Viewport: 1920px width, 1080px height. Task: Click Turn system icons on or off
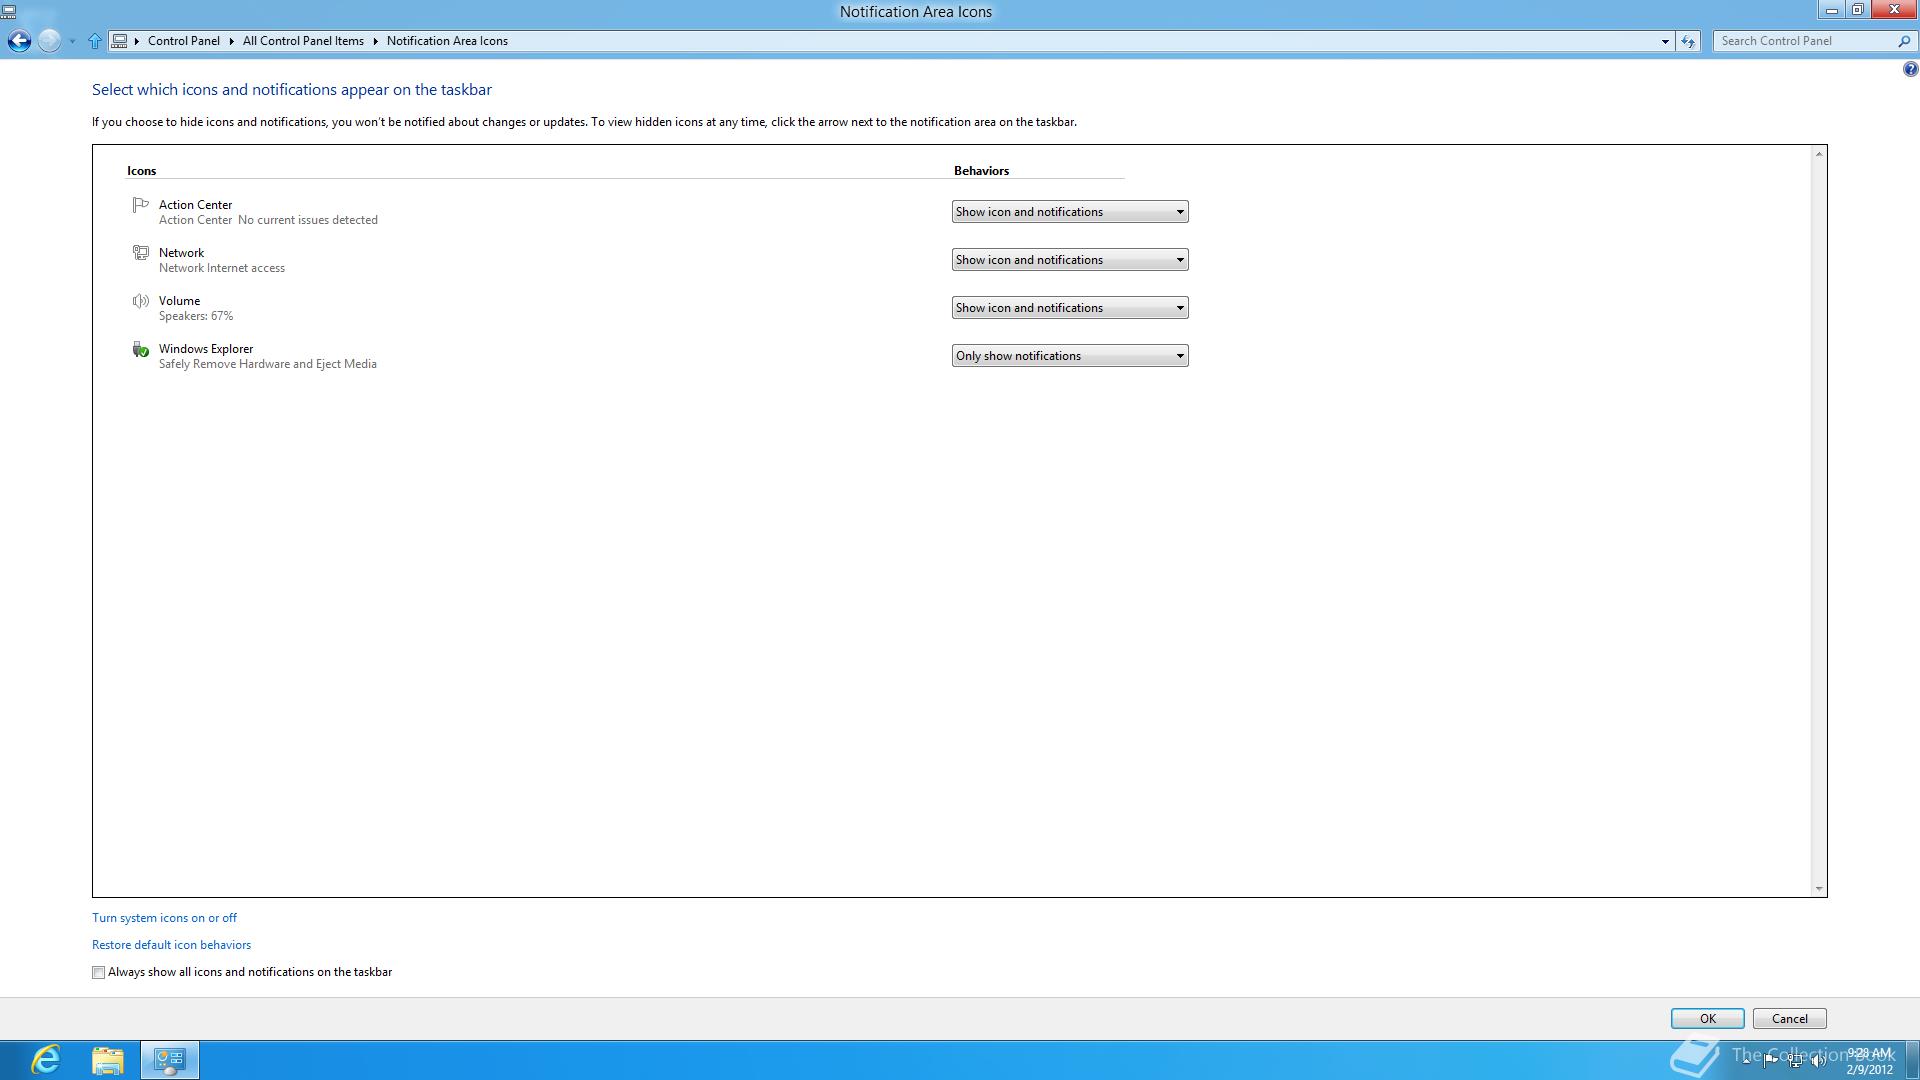(164, 918)
